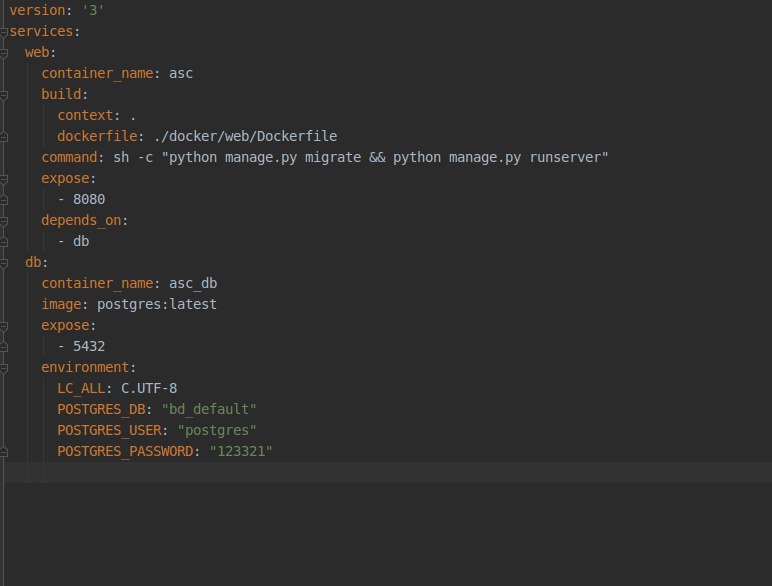This screenshot has height=586, width=772.
Task: Select the postgres:latest image value
Action: 157,304
